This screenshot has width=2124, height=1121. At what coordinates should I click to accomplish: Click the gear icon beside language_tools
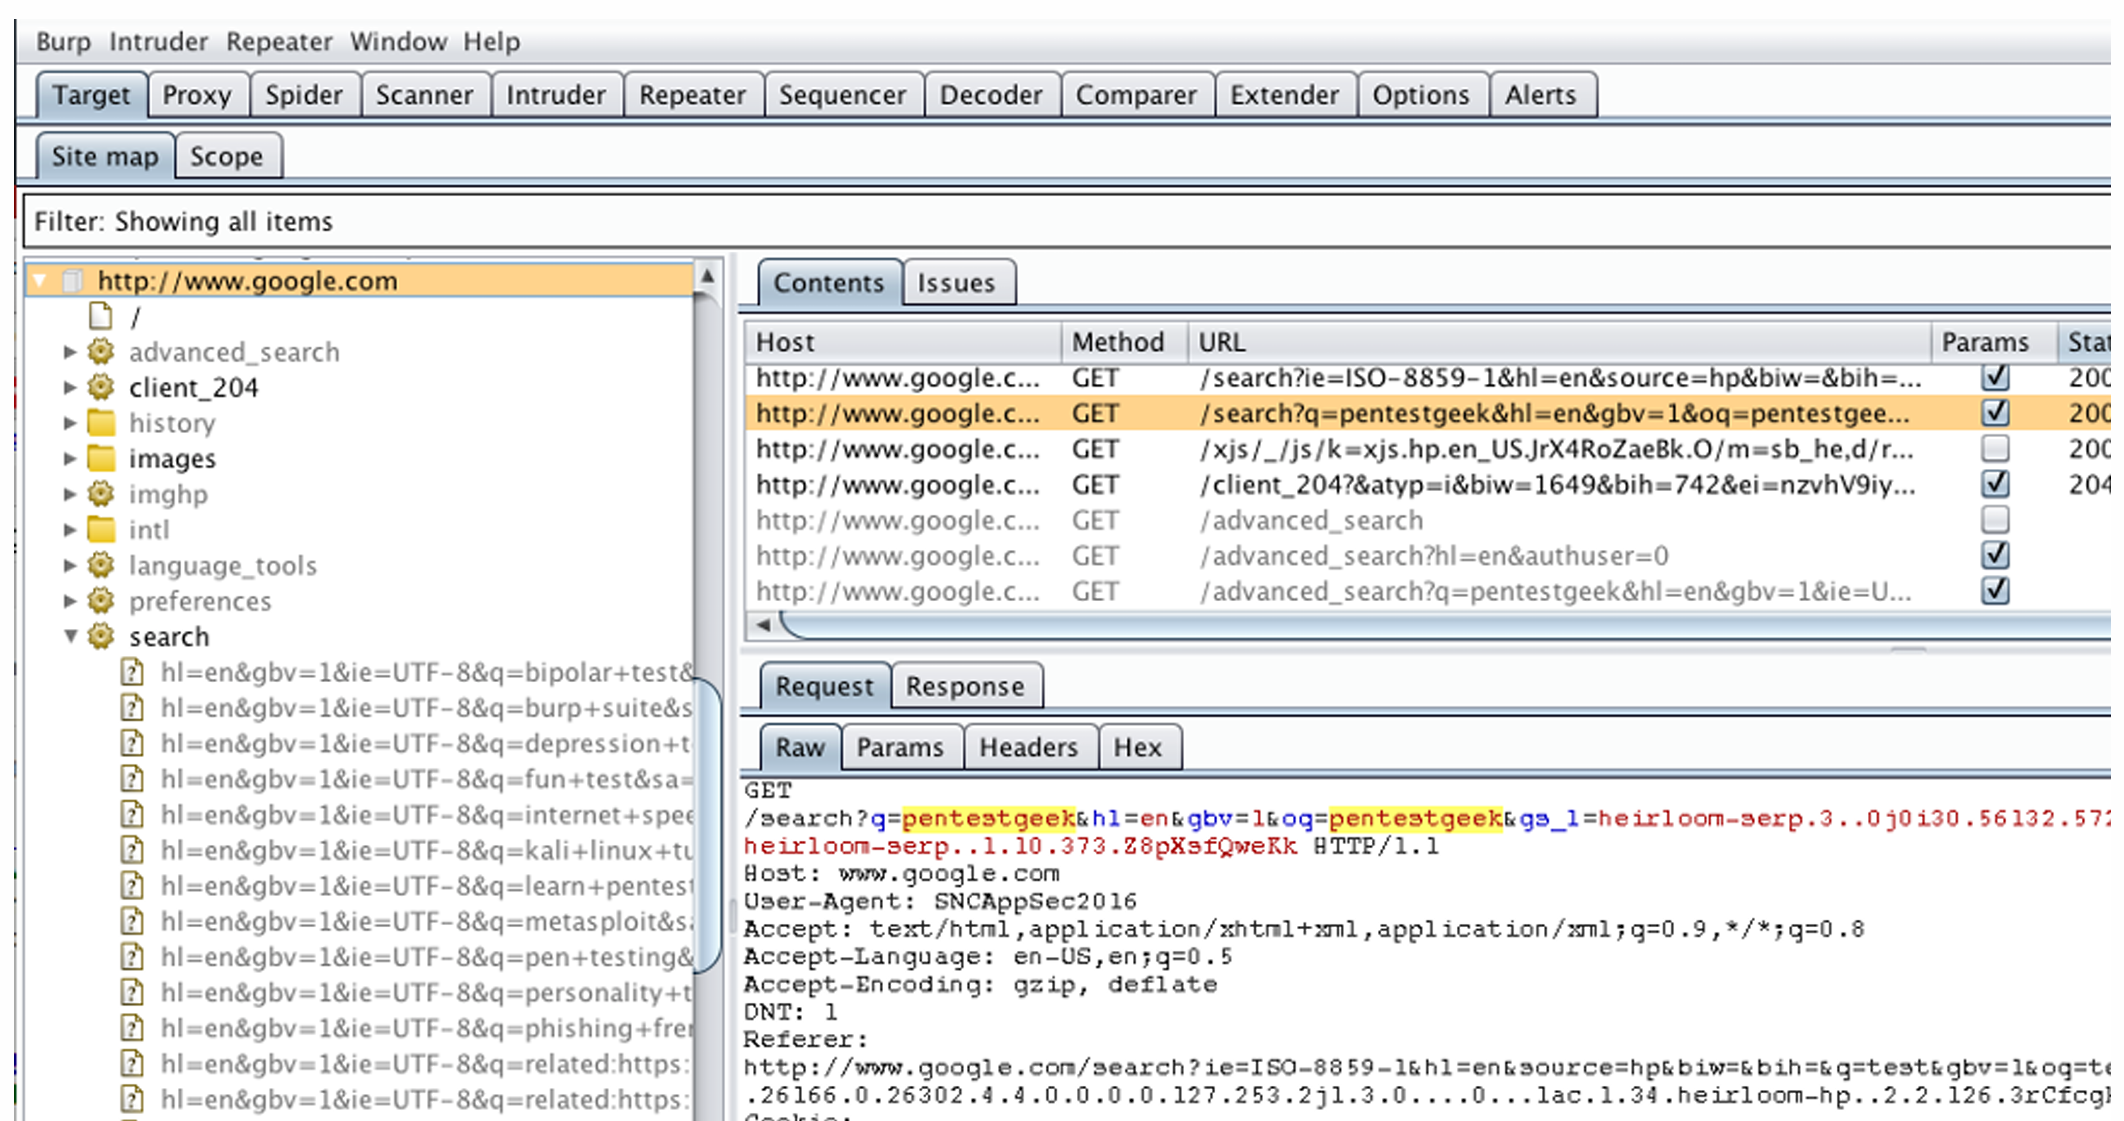tap(101, 565)
